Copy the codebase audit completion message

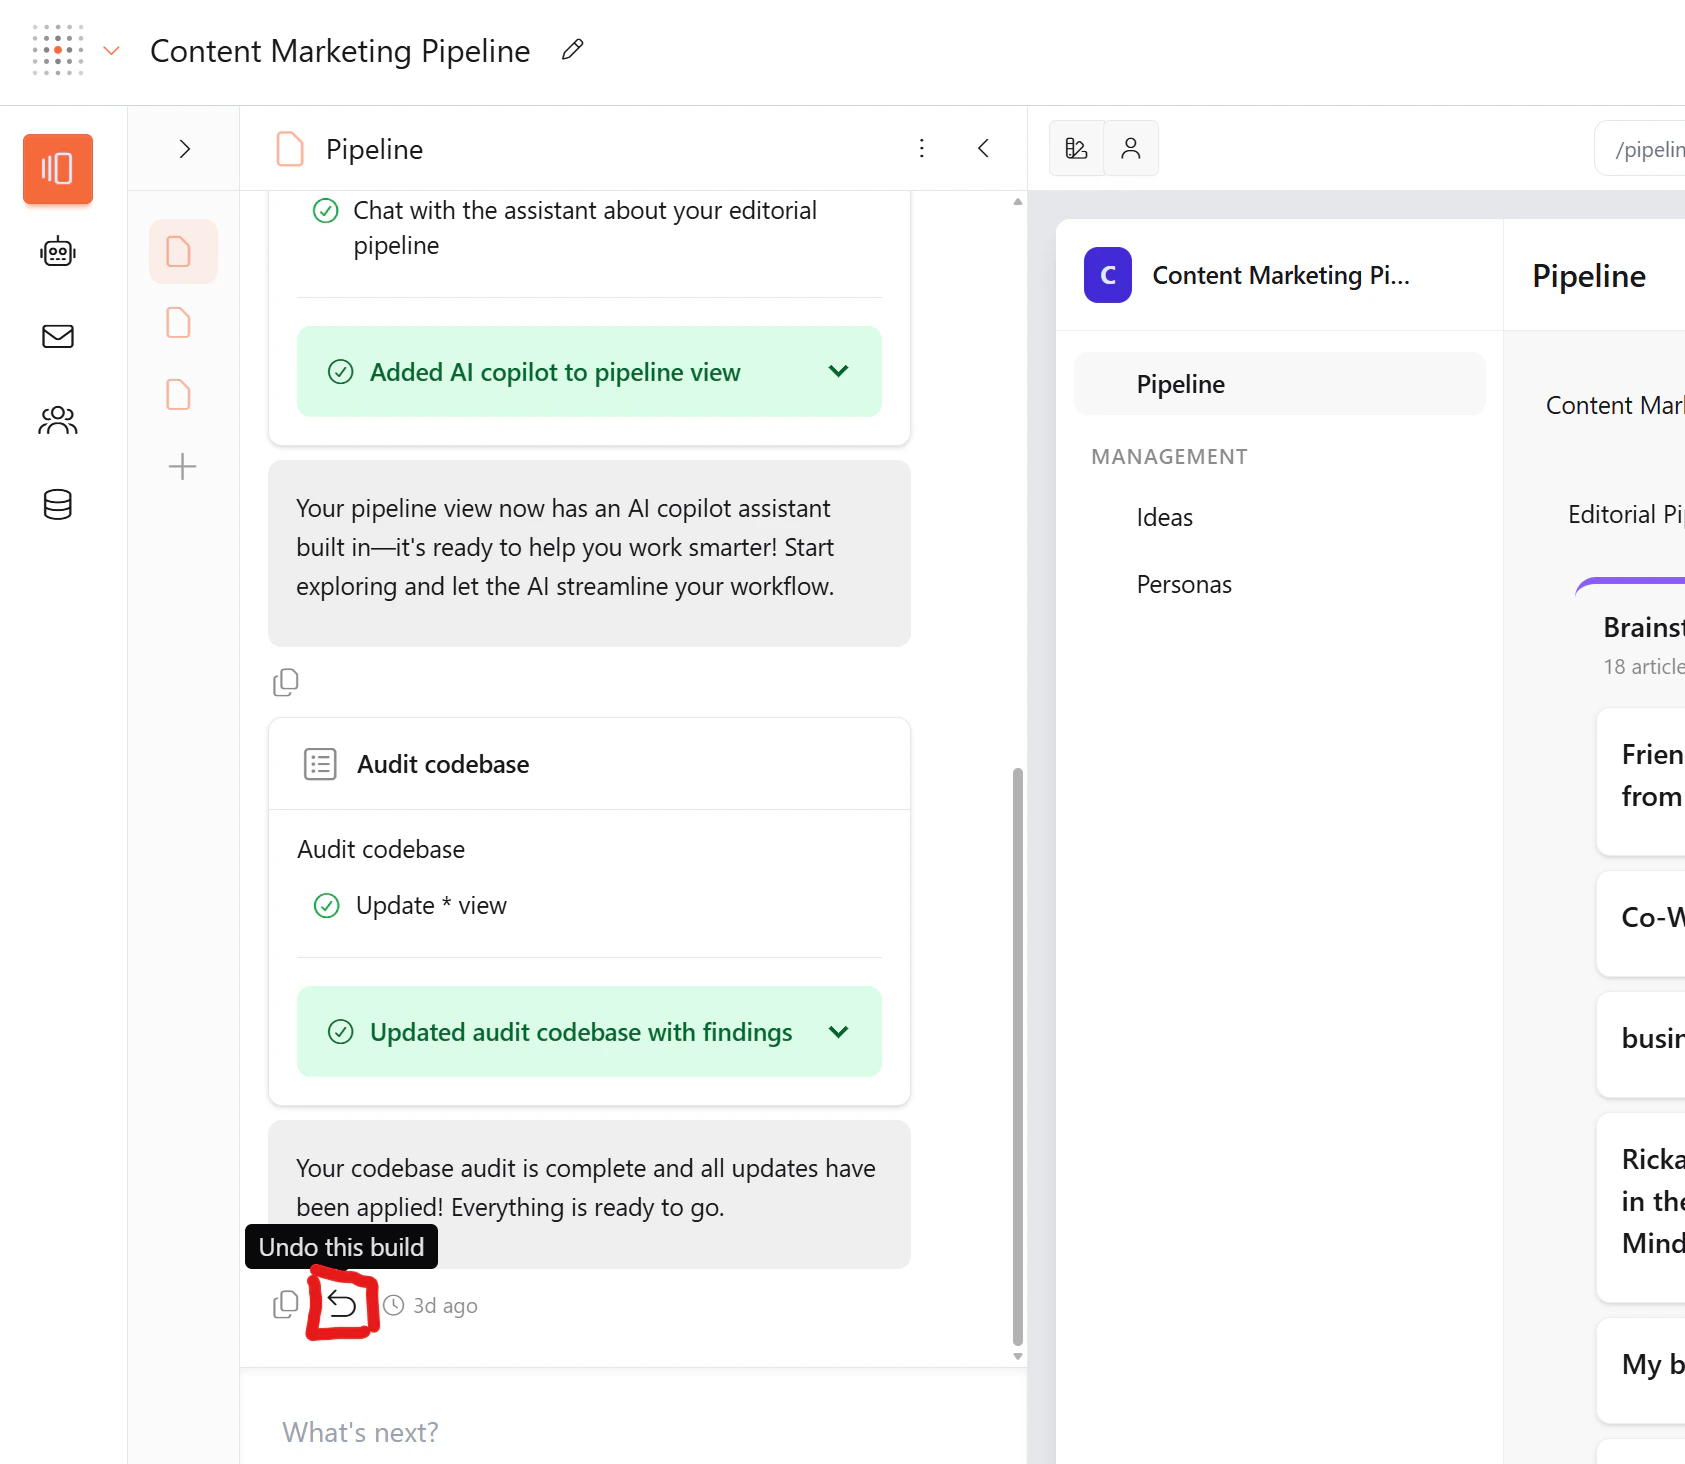pos(285,1304)
